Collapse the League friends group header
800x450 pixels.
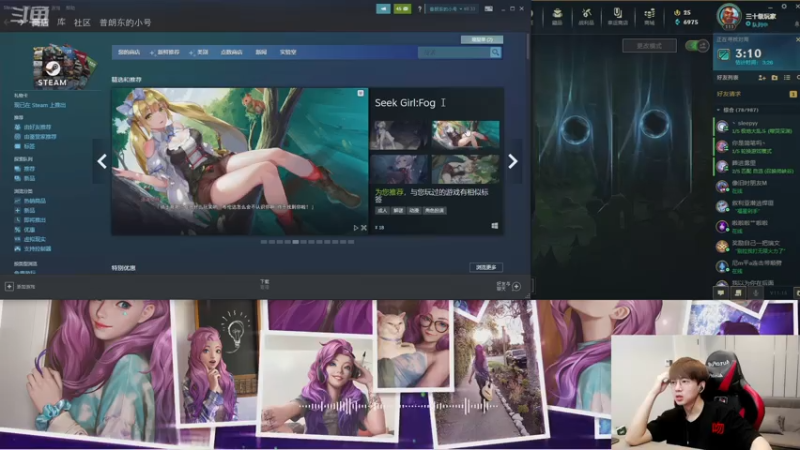click(x=738, y=110)
